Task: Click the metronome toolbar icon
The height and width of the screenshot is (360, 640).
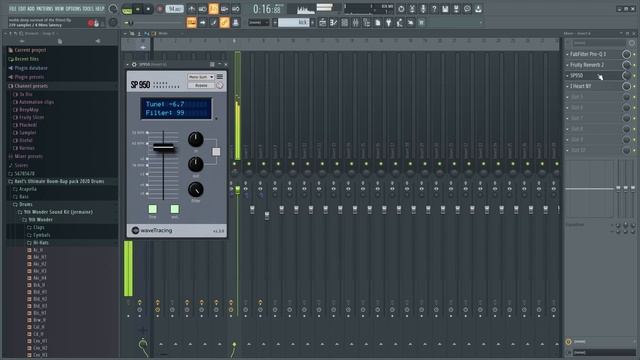Action: click(x=191, y=9)
